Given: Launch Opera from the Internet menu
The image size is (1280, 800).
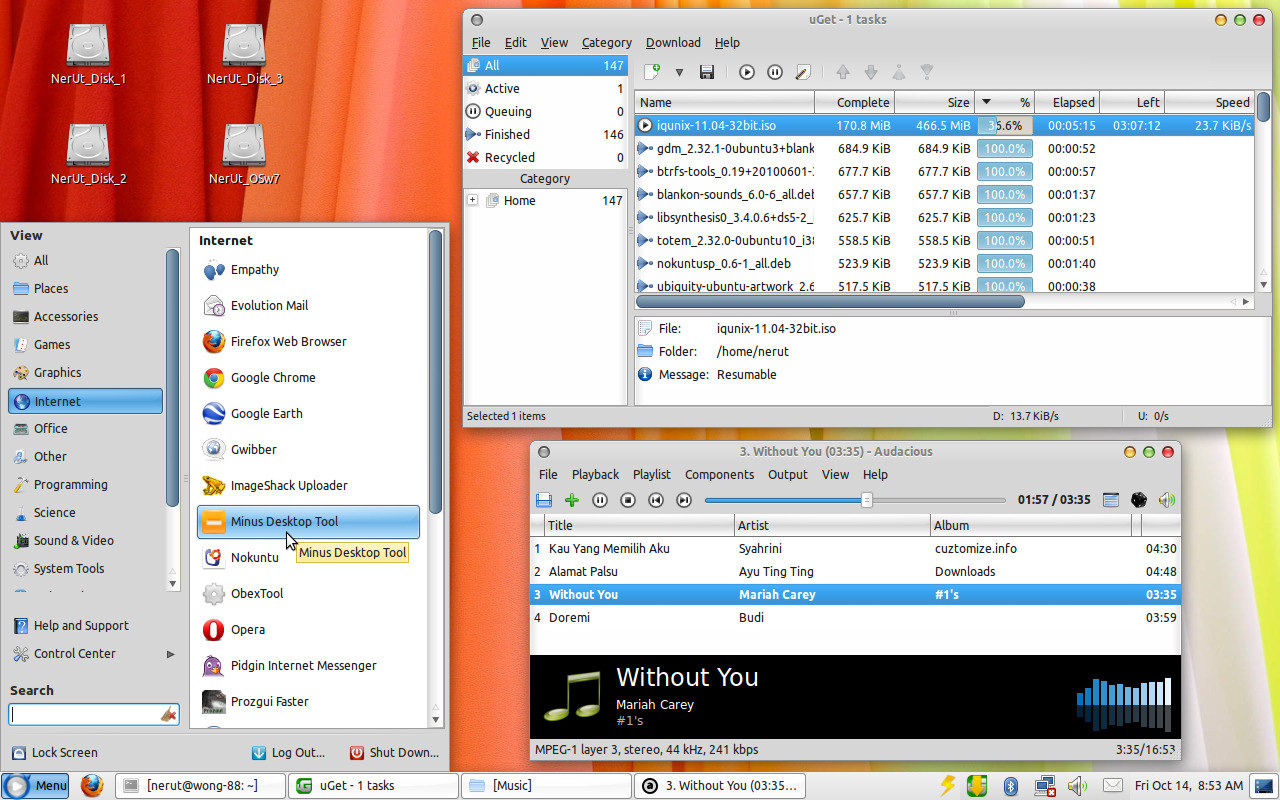Looking at the screenshot, I should 308,629.
